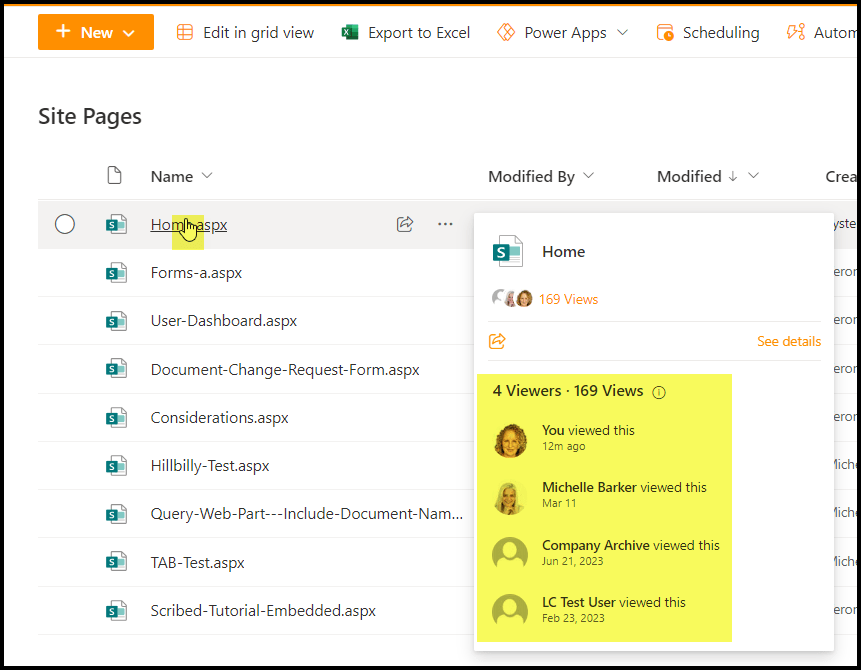Expand the Name column header menu
This screenshot has height=670, width=861.
[x=207, y=176]
